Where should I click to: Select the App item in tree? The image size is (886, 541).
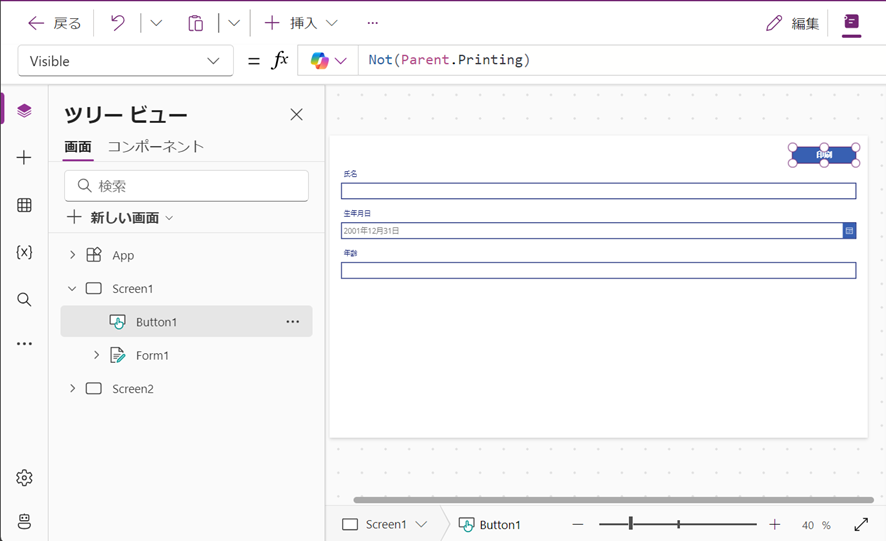tap(123, 256)
